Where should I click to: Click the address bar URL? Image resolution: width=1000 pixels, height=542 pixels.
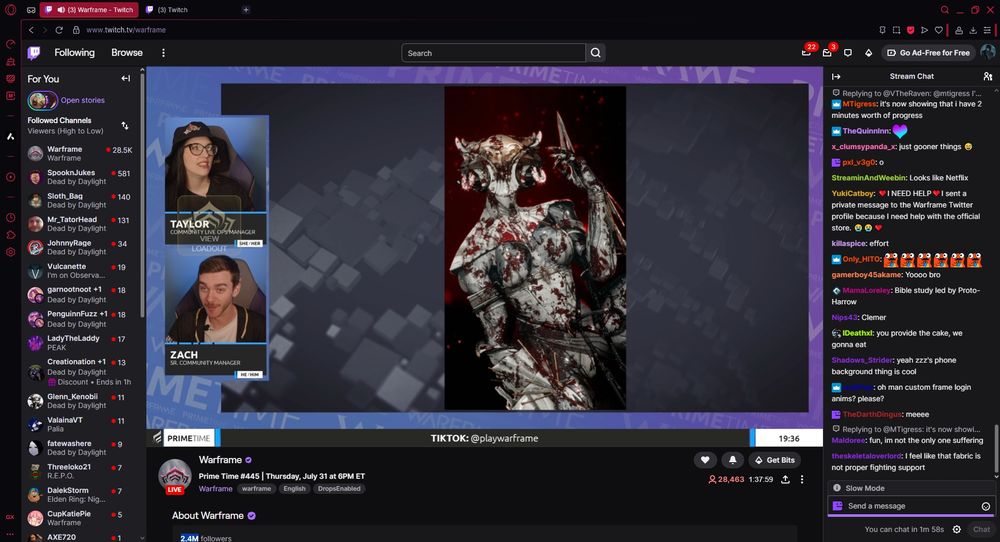(x=126, y=30)
